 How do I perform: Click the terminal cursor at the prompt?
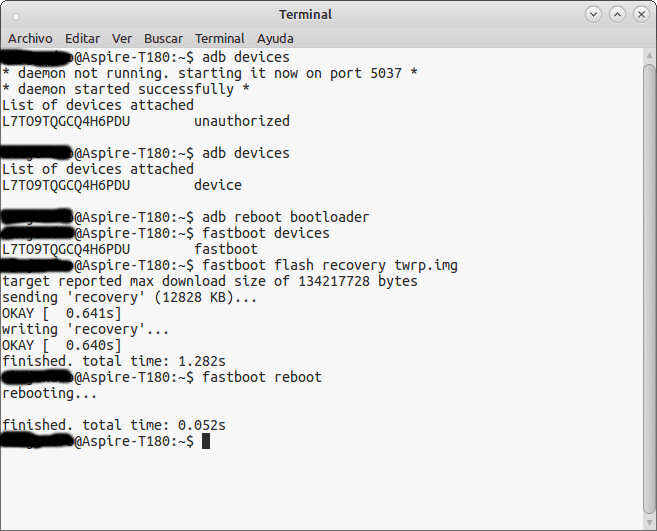coord(206,441)
